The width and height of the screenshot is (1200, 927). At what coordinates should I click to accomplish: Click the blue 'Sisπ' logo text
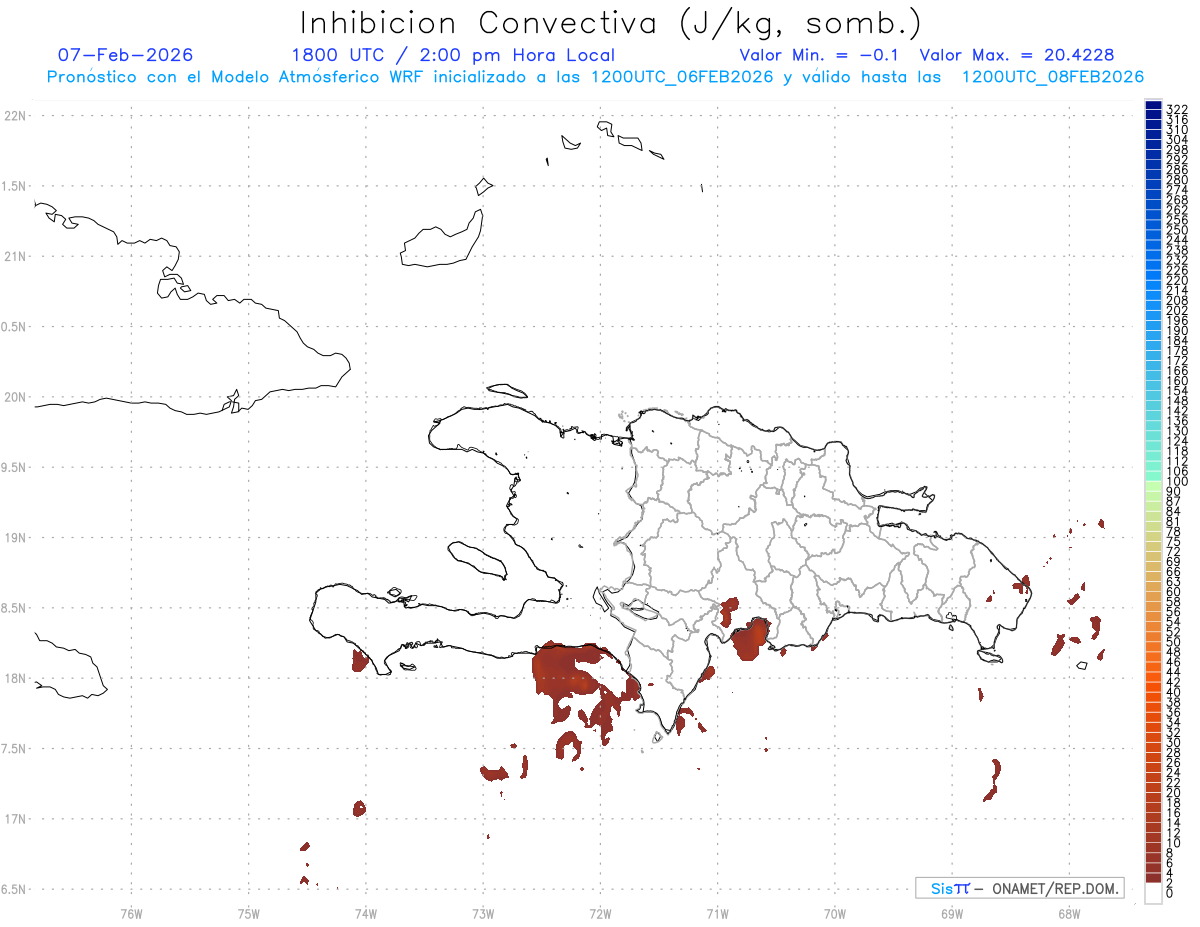(x=950, y=888)
